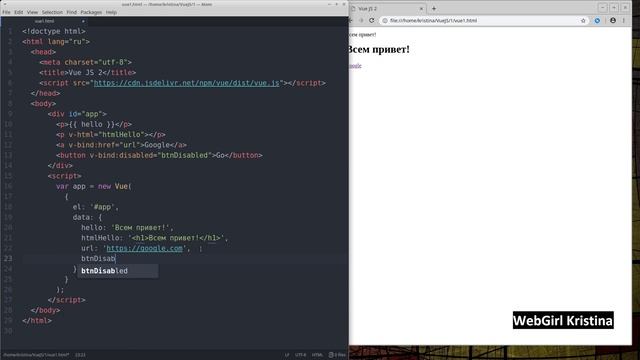Screen dimensions: 640x360
Task: Open the Edit menu in Atom
Action: [x=19, y=12]
